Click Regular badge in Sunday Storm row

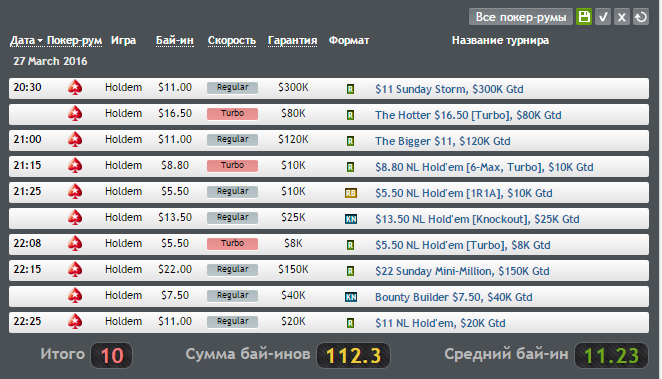coord(232,87)
